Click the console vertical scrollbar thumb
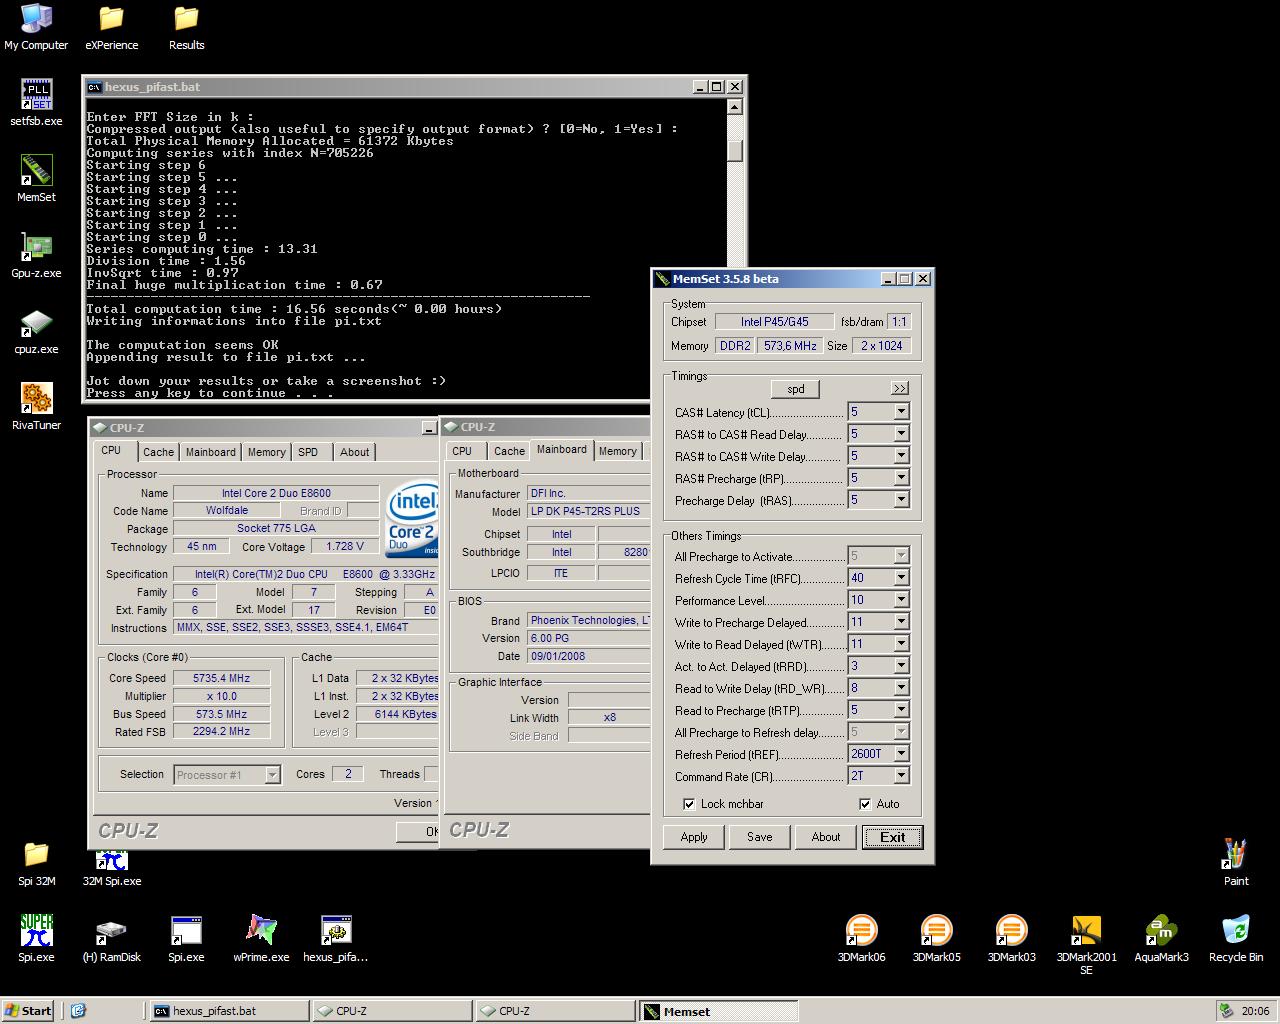This screenshot has height=1024, width=1280. tap(735, 151)
